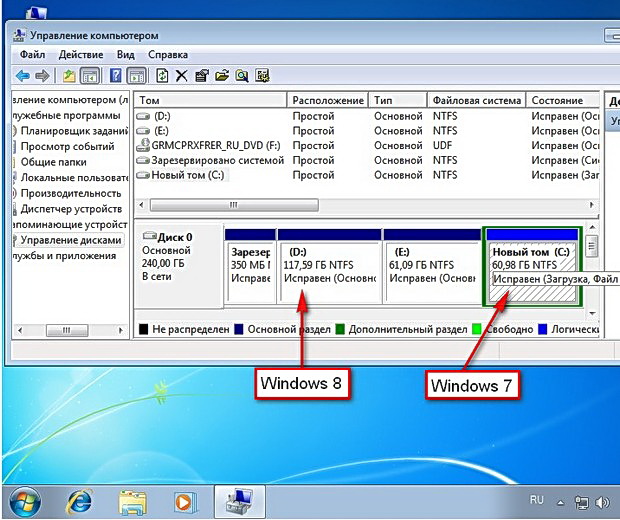Toggle the action pane toolbar button
Screen dimensions: 620x520
coord(137,76)
